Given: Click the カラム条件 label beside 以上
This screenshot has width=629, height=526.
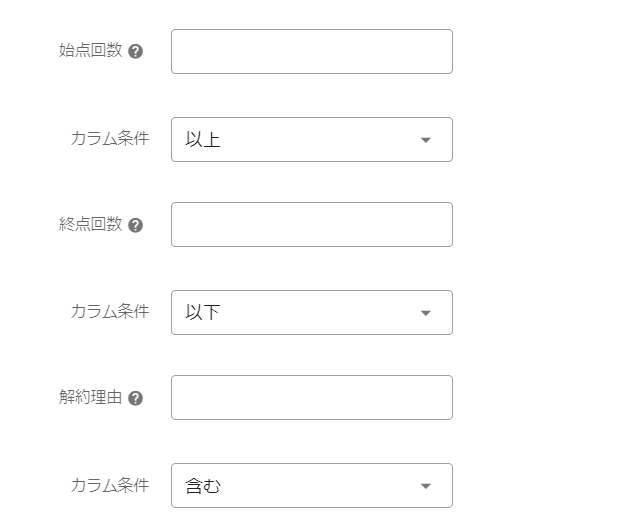Looking at the screenshot, I should 109,139.
